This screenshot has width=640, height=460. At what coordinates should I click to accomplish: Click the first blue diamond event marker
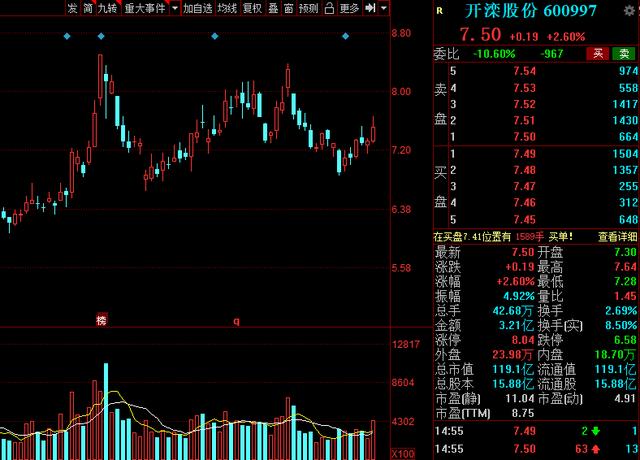click(67, 36)
